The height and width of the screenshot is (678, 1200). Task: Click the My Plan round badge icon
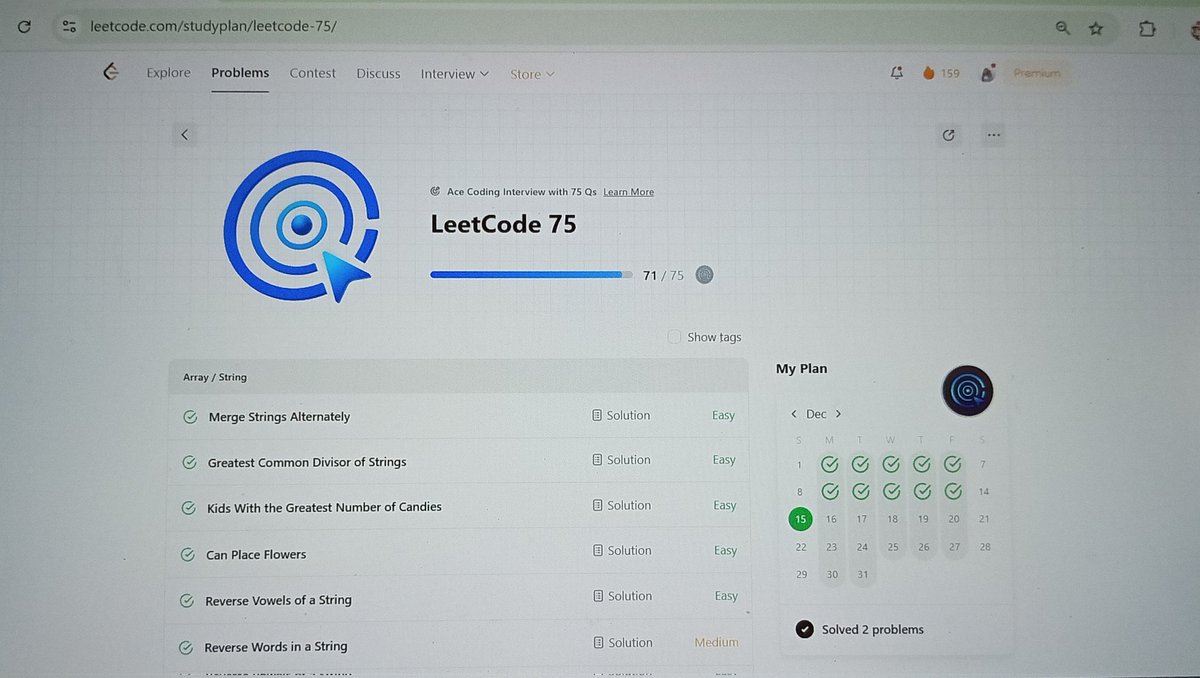pos(967,391)
